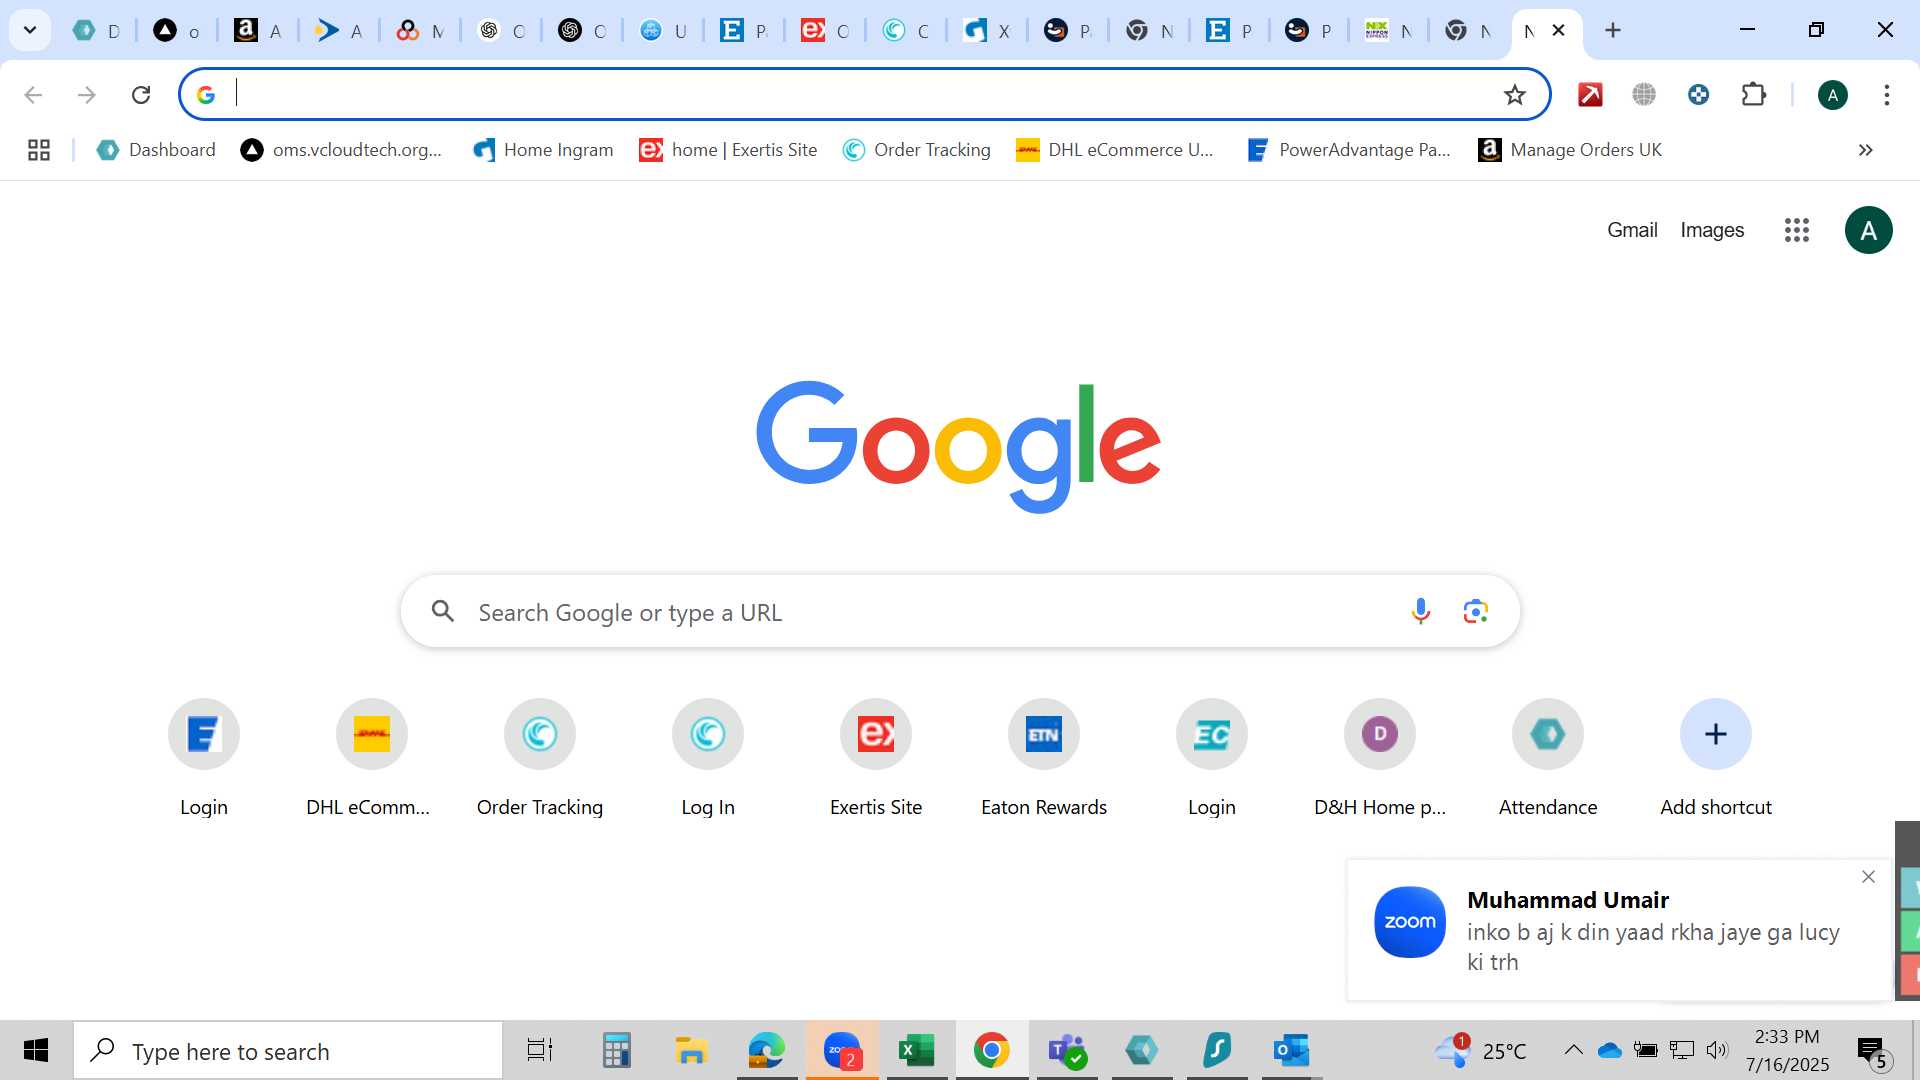1920x1080 pixels.
Task: Open Exertis Site shortcut tile
Action: (x=875, y=759)
